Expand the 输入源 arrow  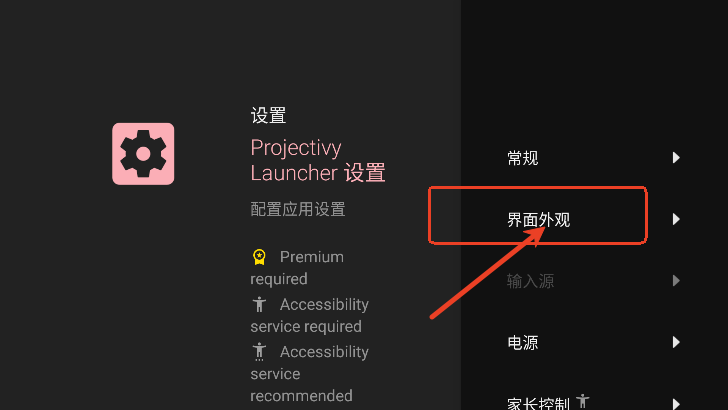point(676,280)
